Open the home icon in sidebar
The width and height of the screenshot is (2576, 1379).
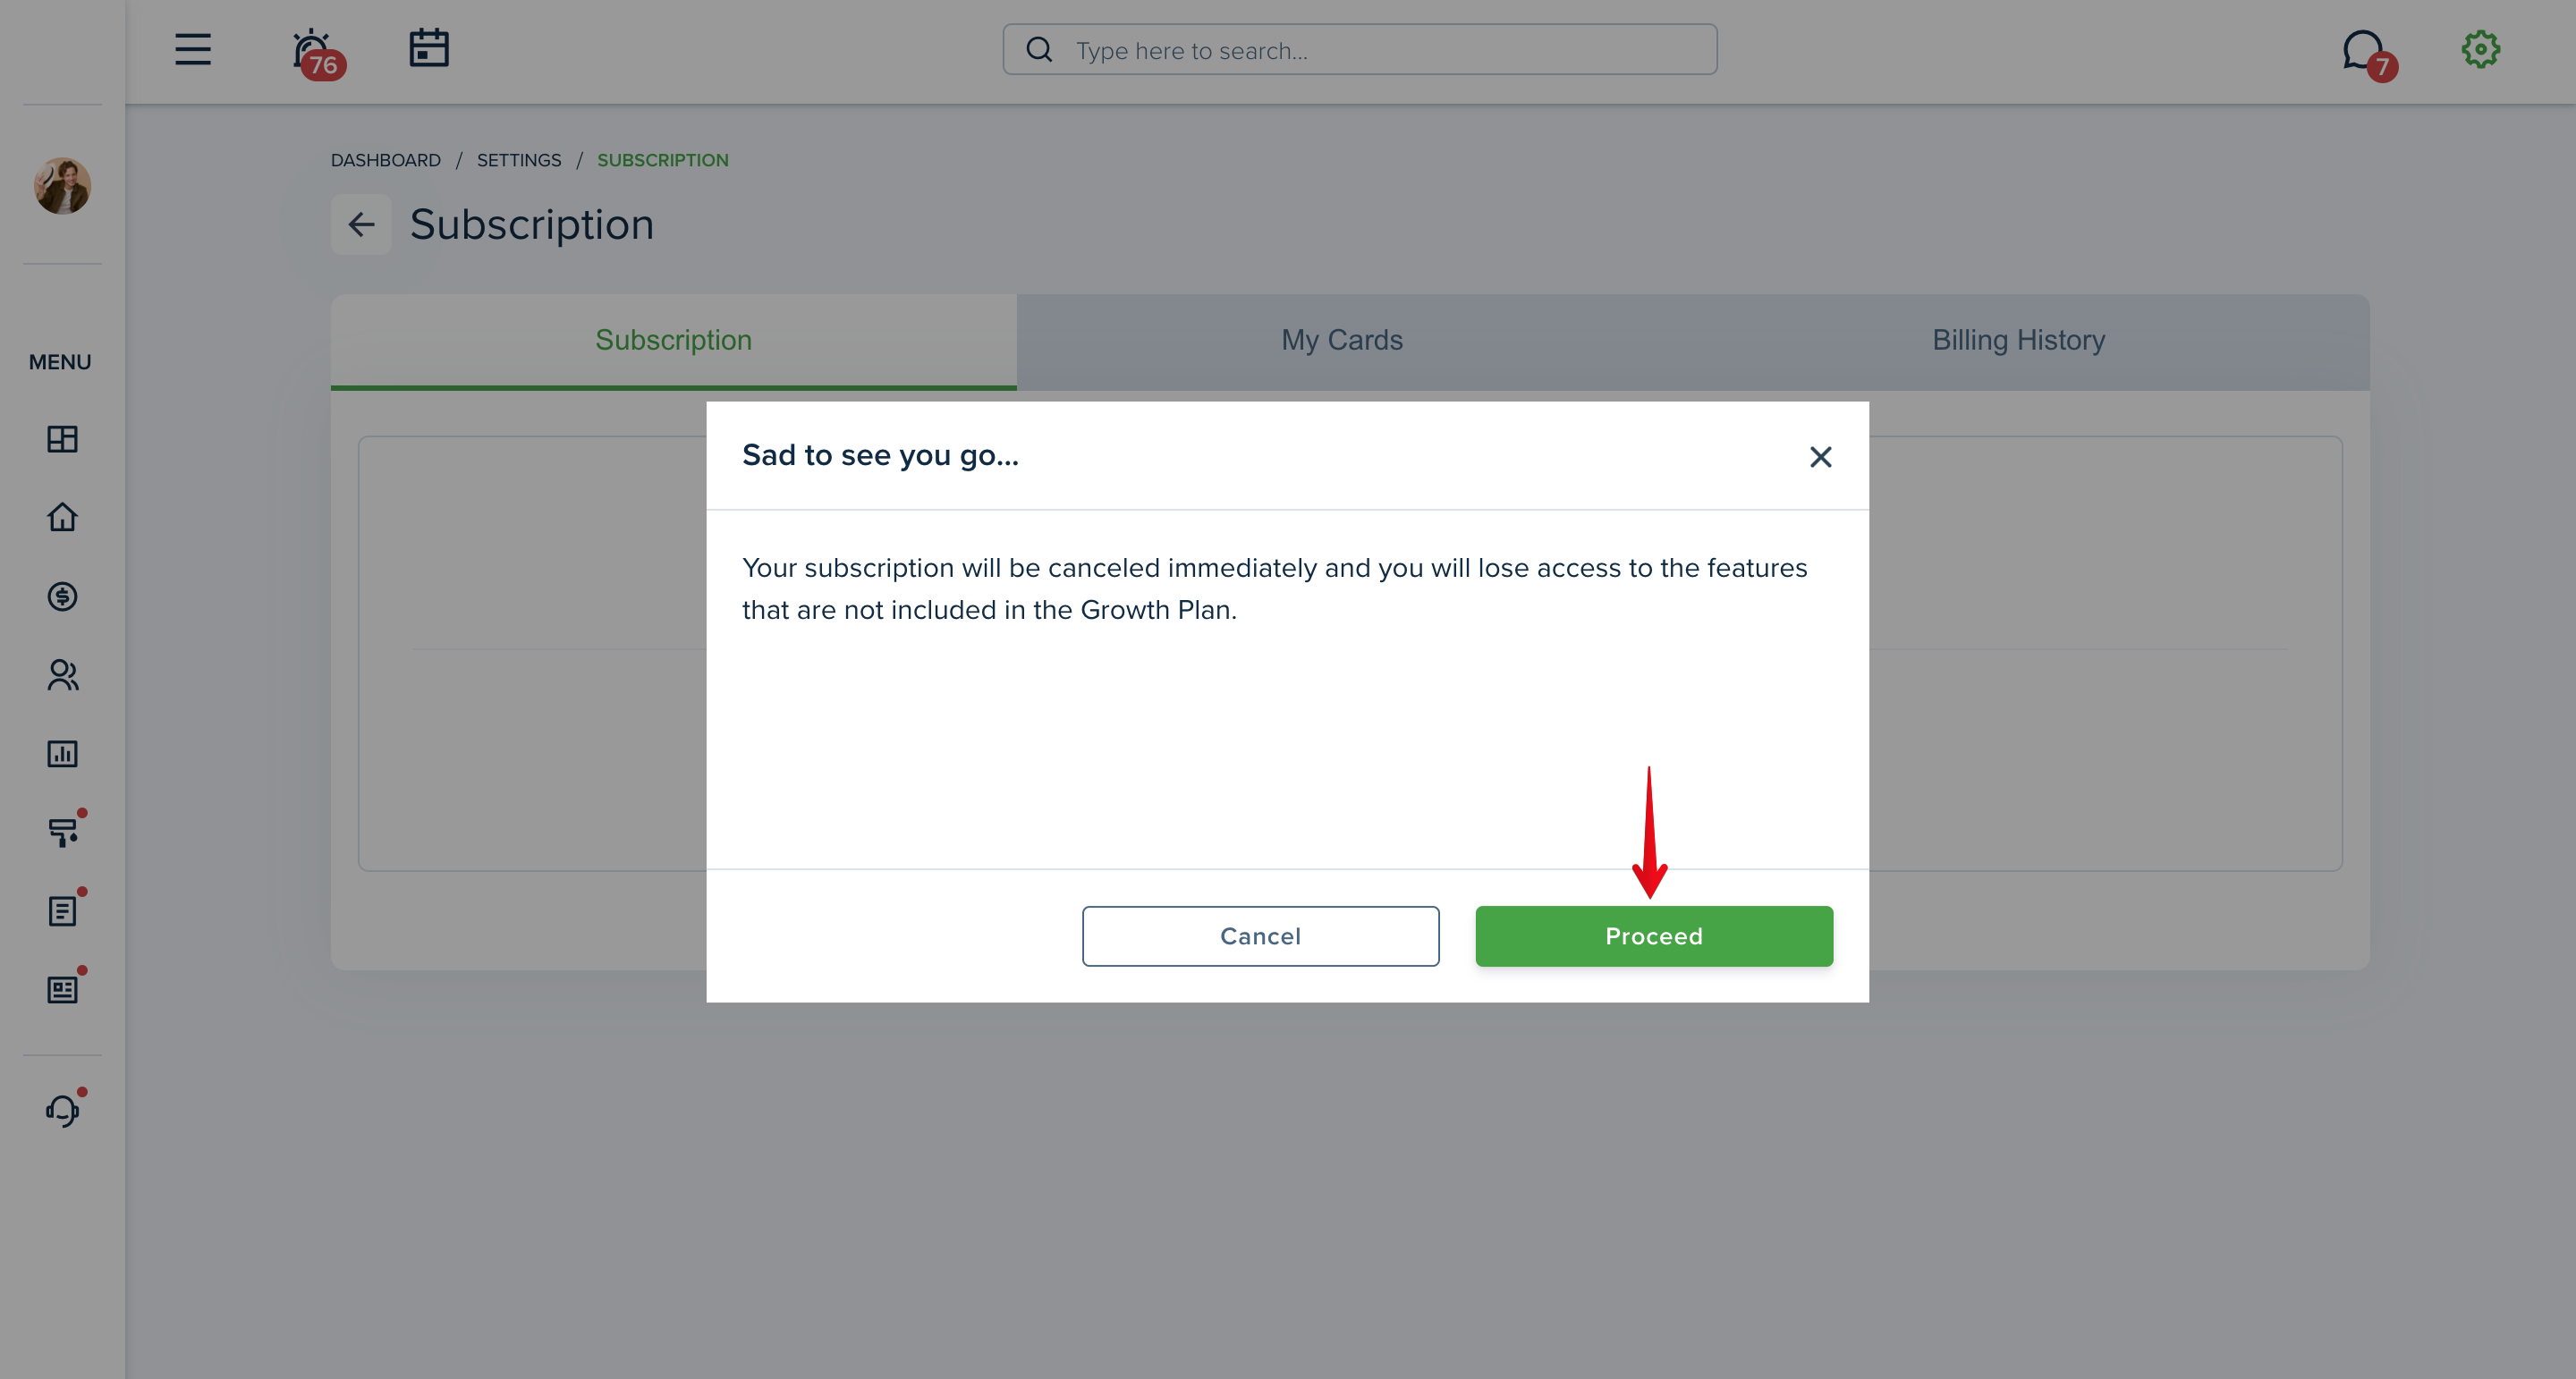(62, 517)
